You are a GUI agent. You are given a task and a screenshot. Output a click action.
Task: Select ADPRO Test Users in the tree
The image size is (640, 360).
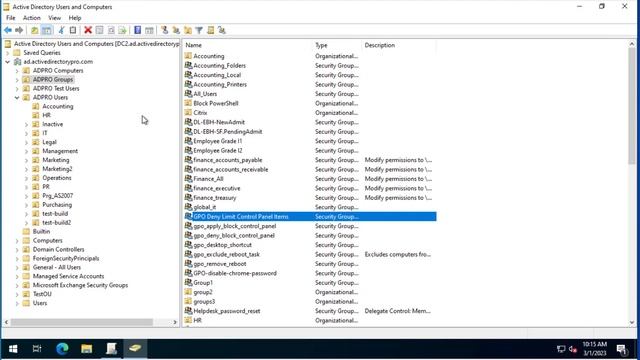(56, 89)
